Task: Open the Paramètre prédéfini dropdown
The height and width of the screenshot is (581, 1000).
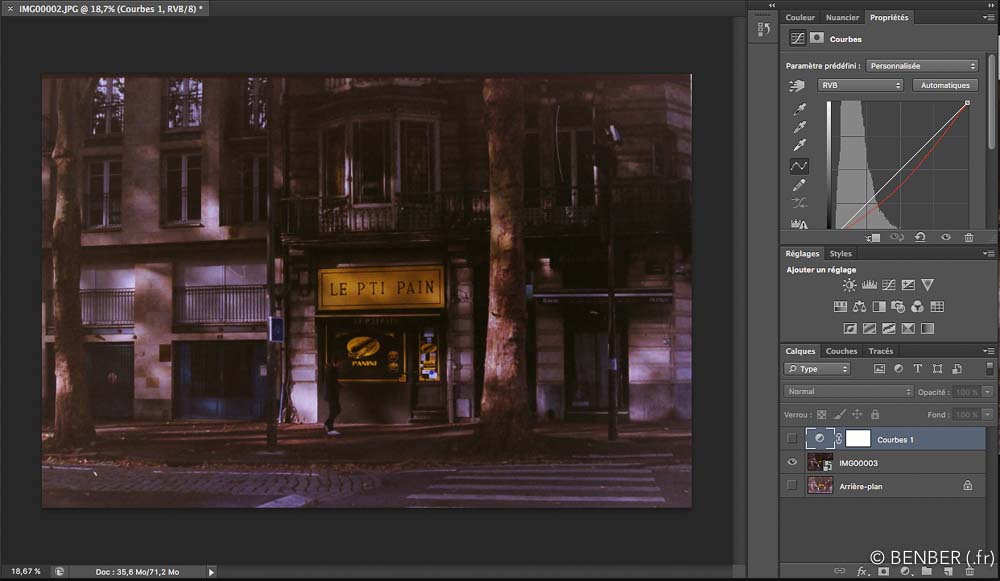Action: coord(921,66)
